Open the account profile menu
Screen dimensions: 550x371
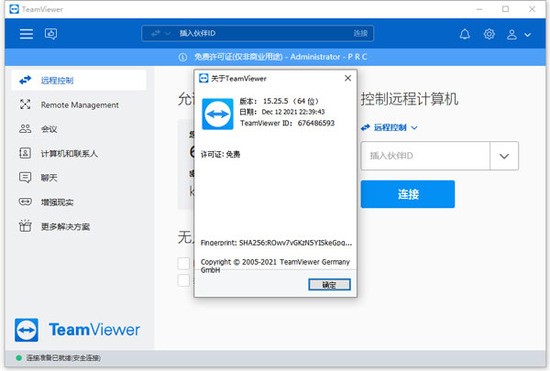point(518,34)
